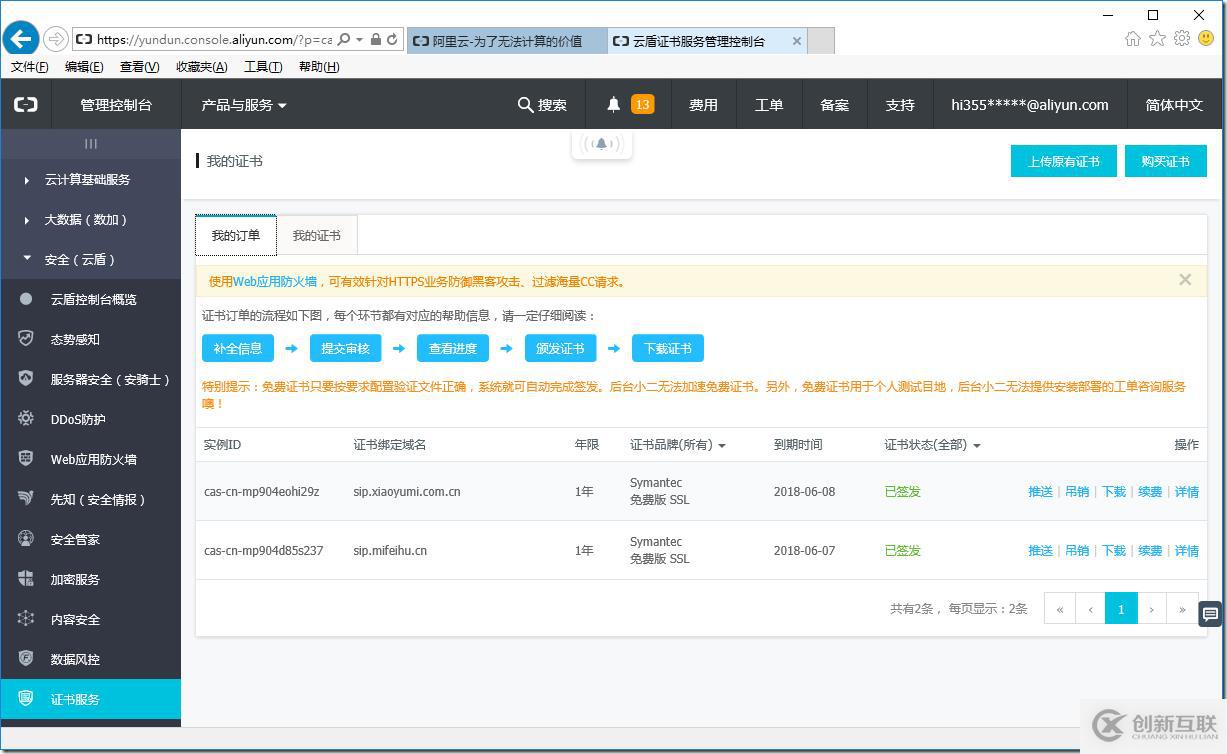
Task: Select 我的订单 tab
Action: click(236, 235)
